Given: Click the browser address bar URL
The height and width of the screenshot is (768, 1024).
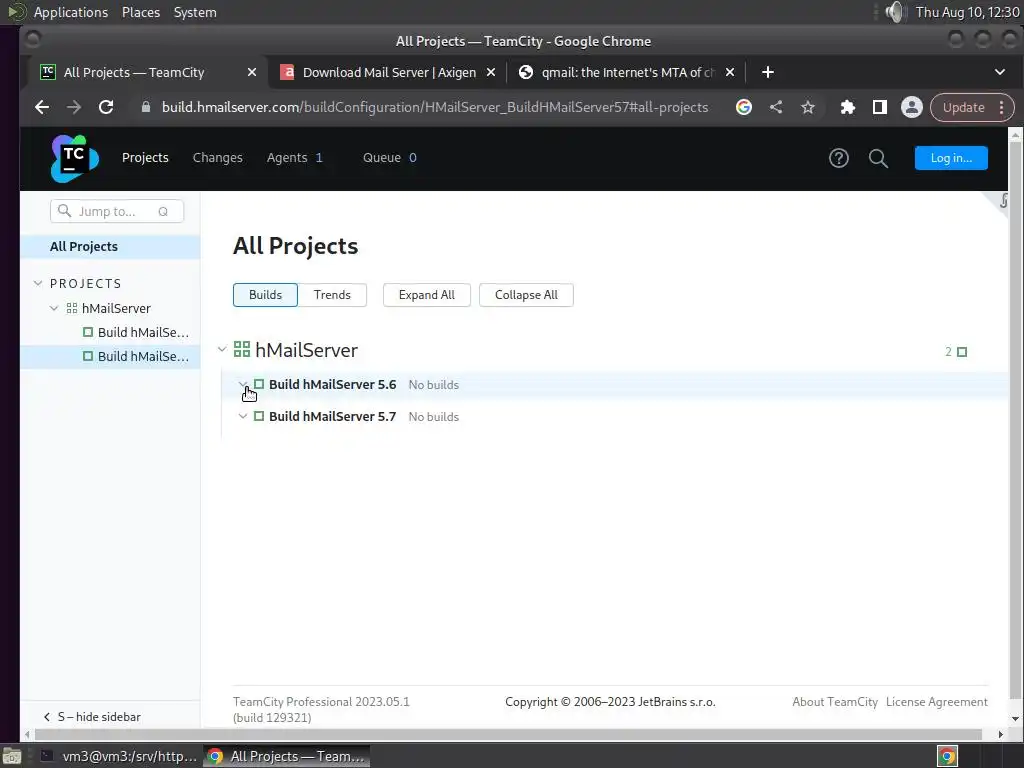Looking at the screenshot, I should click(x=435, y=107).
